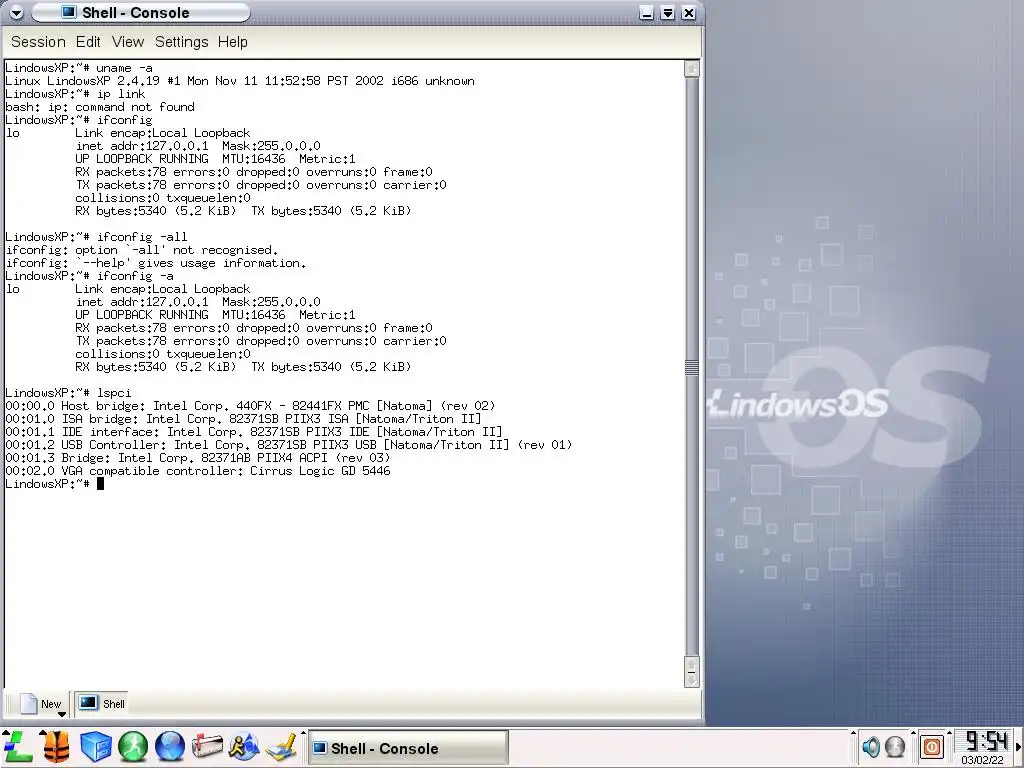
Task: Close the Shell - Console window
Action: click(688, 12)
